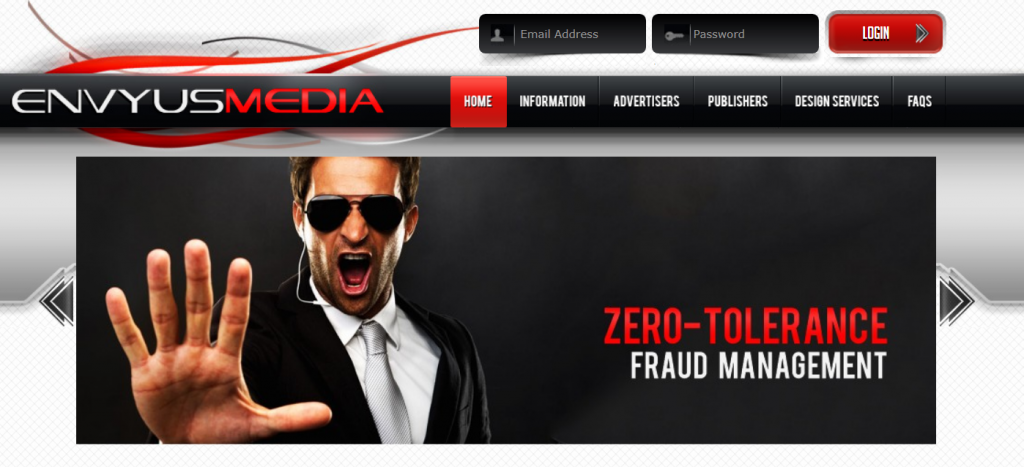Click the key icon beside Password
This screenshot has width=1024, height=467.
click(675, 35)
